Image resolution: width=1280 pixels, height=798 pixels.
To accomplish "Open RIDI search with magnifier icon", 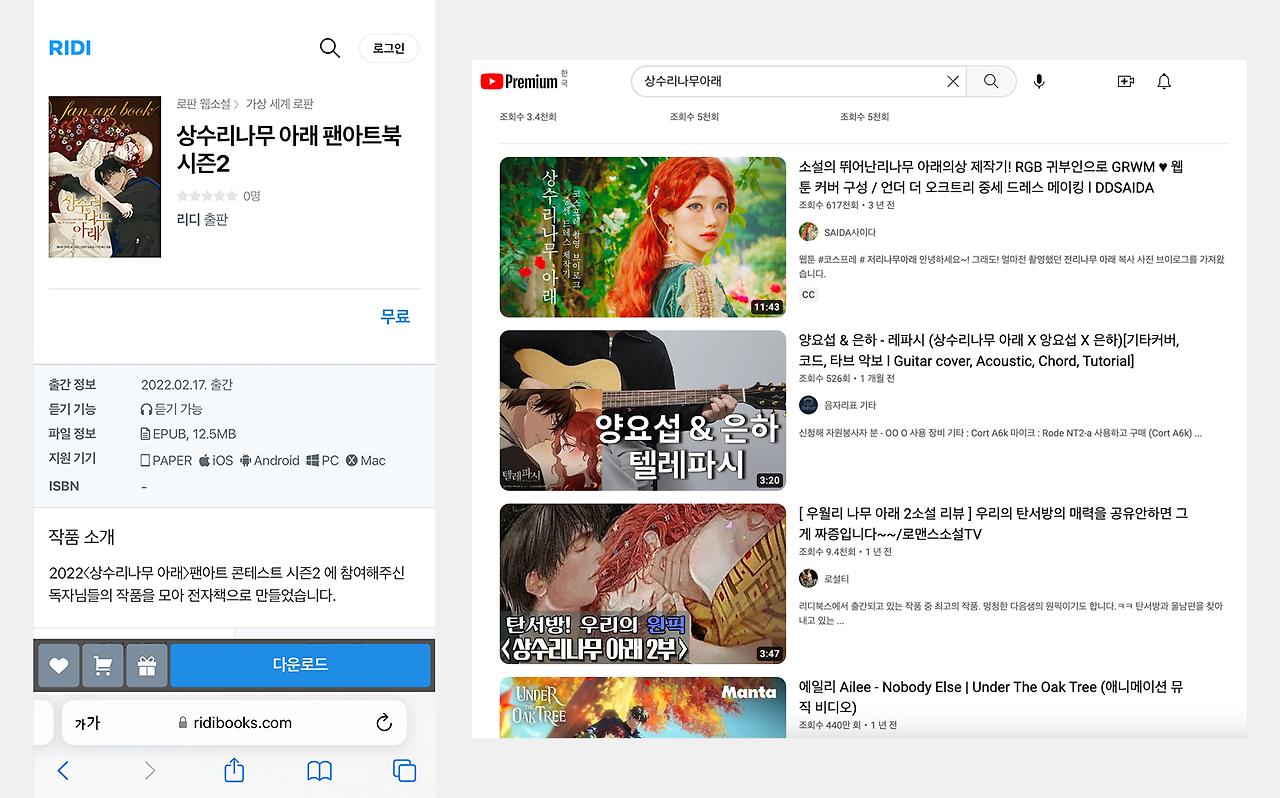I will point(329,47).
